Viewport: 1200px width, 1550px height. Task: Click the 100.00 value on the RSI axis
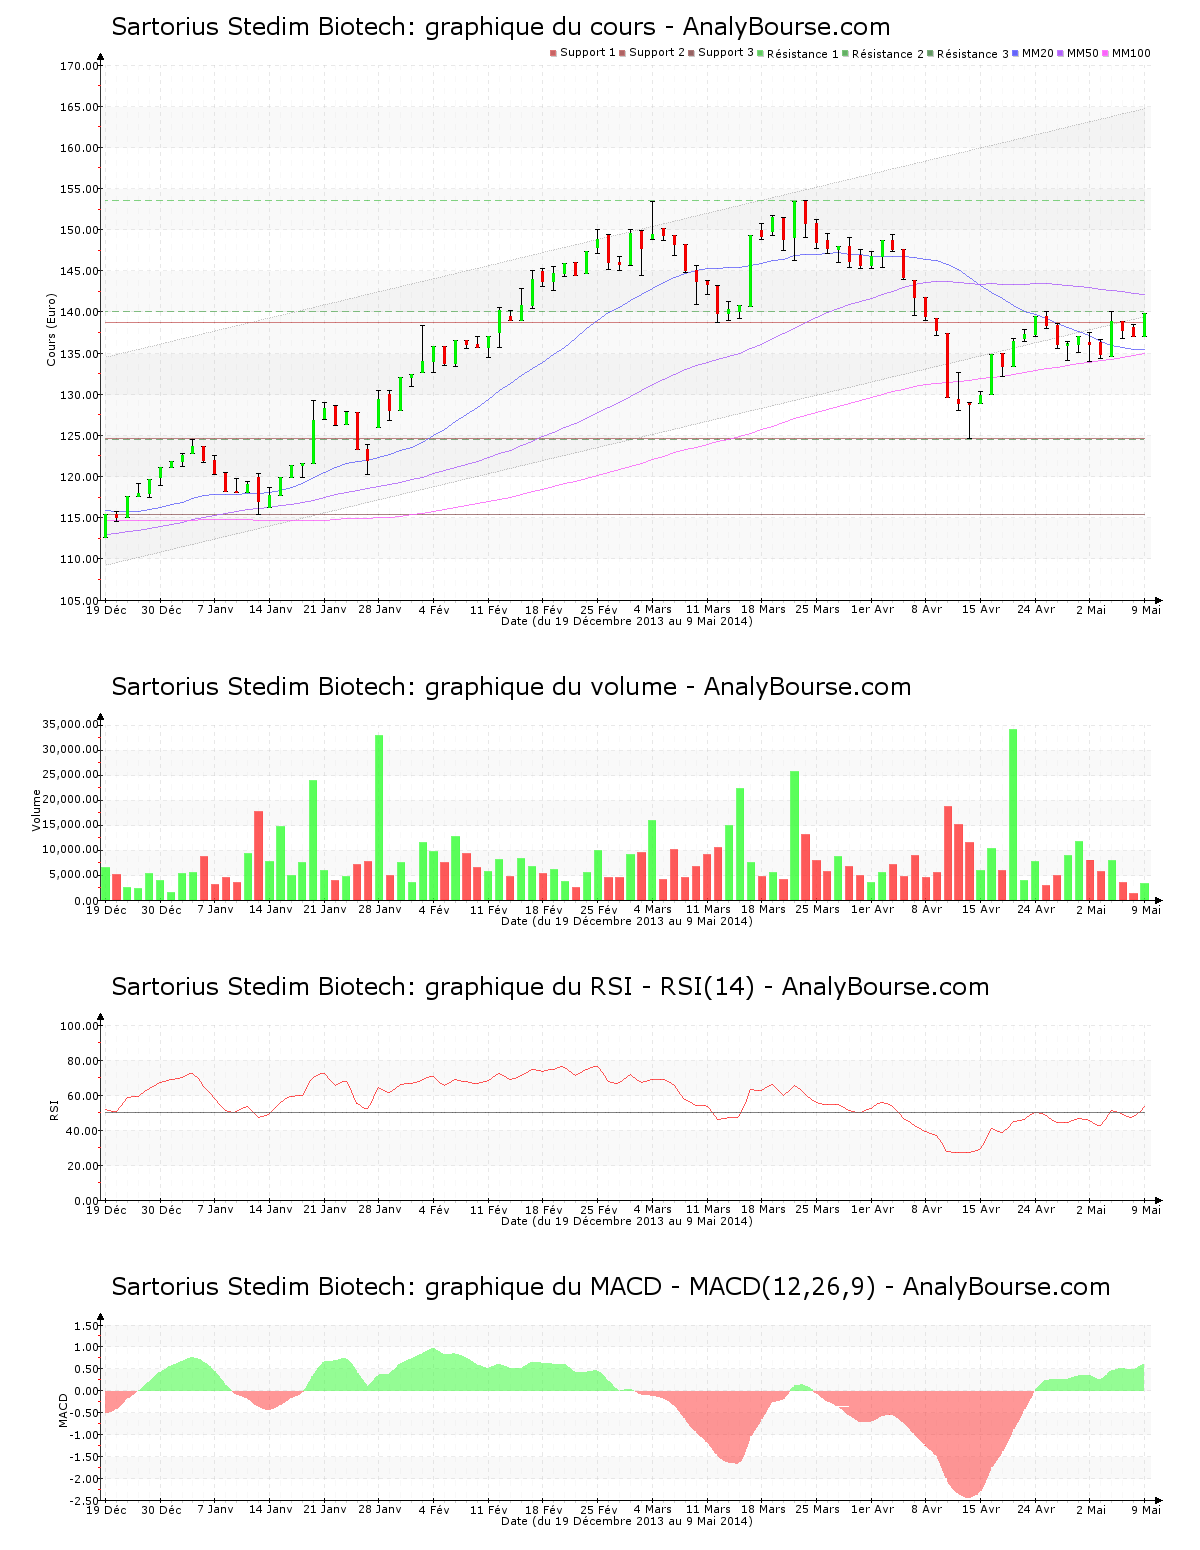click(x=79, y=1026)
